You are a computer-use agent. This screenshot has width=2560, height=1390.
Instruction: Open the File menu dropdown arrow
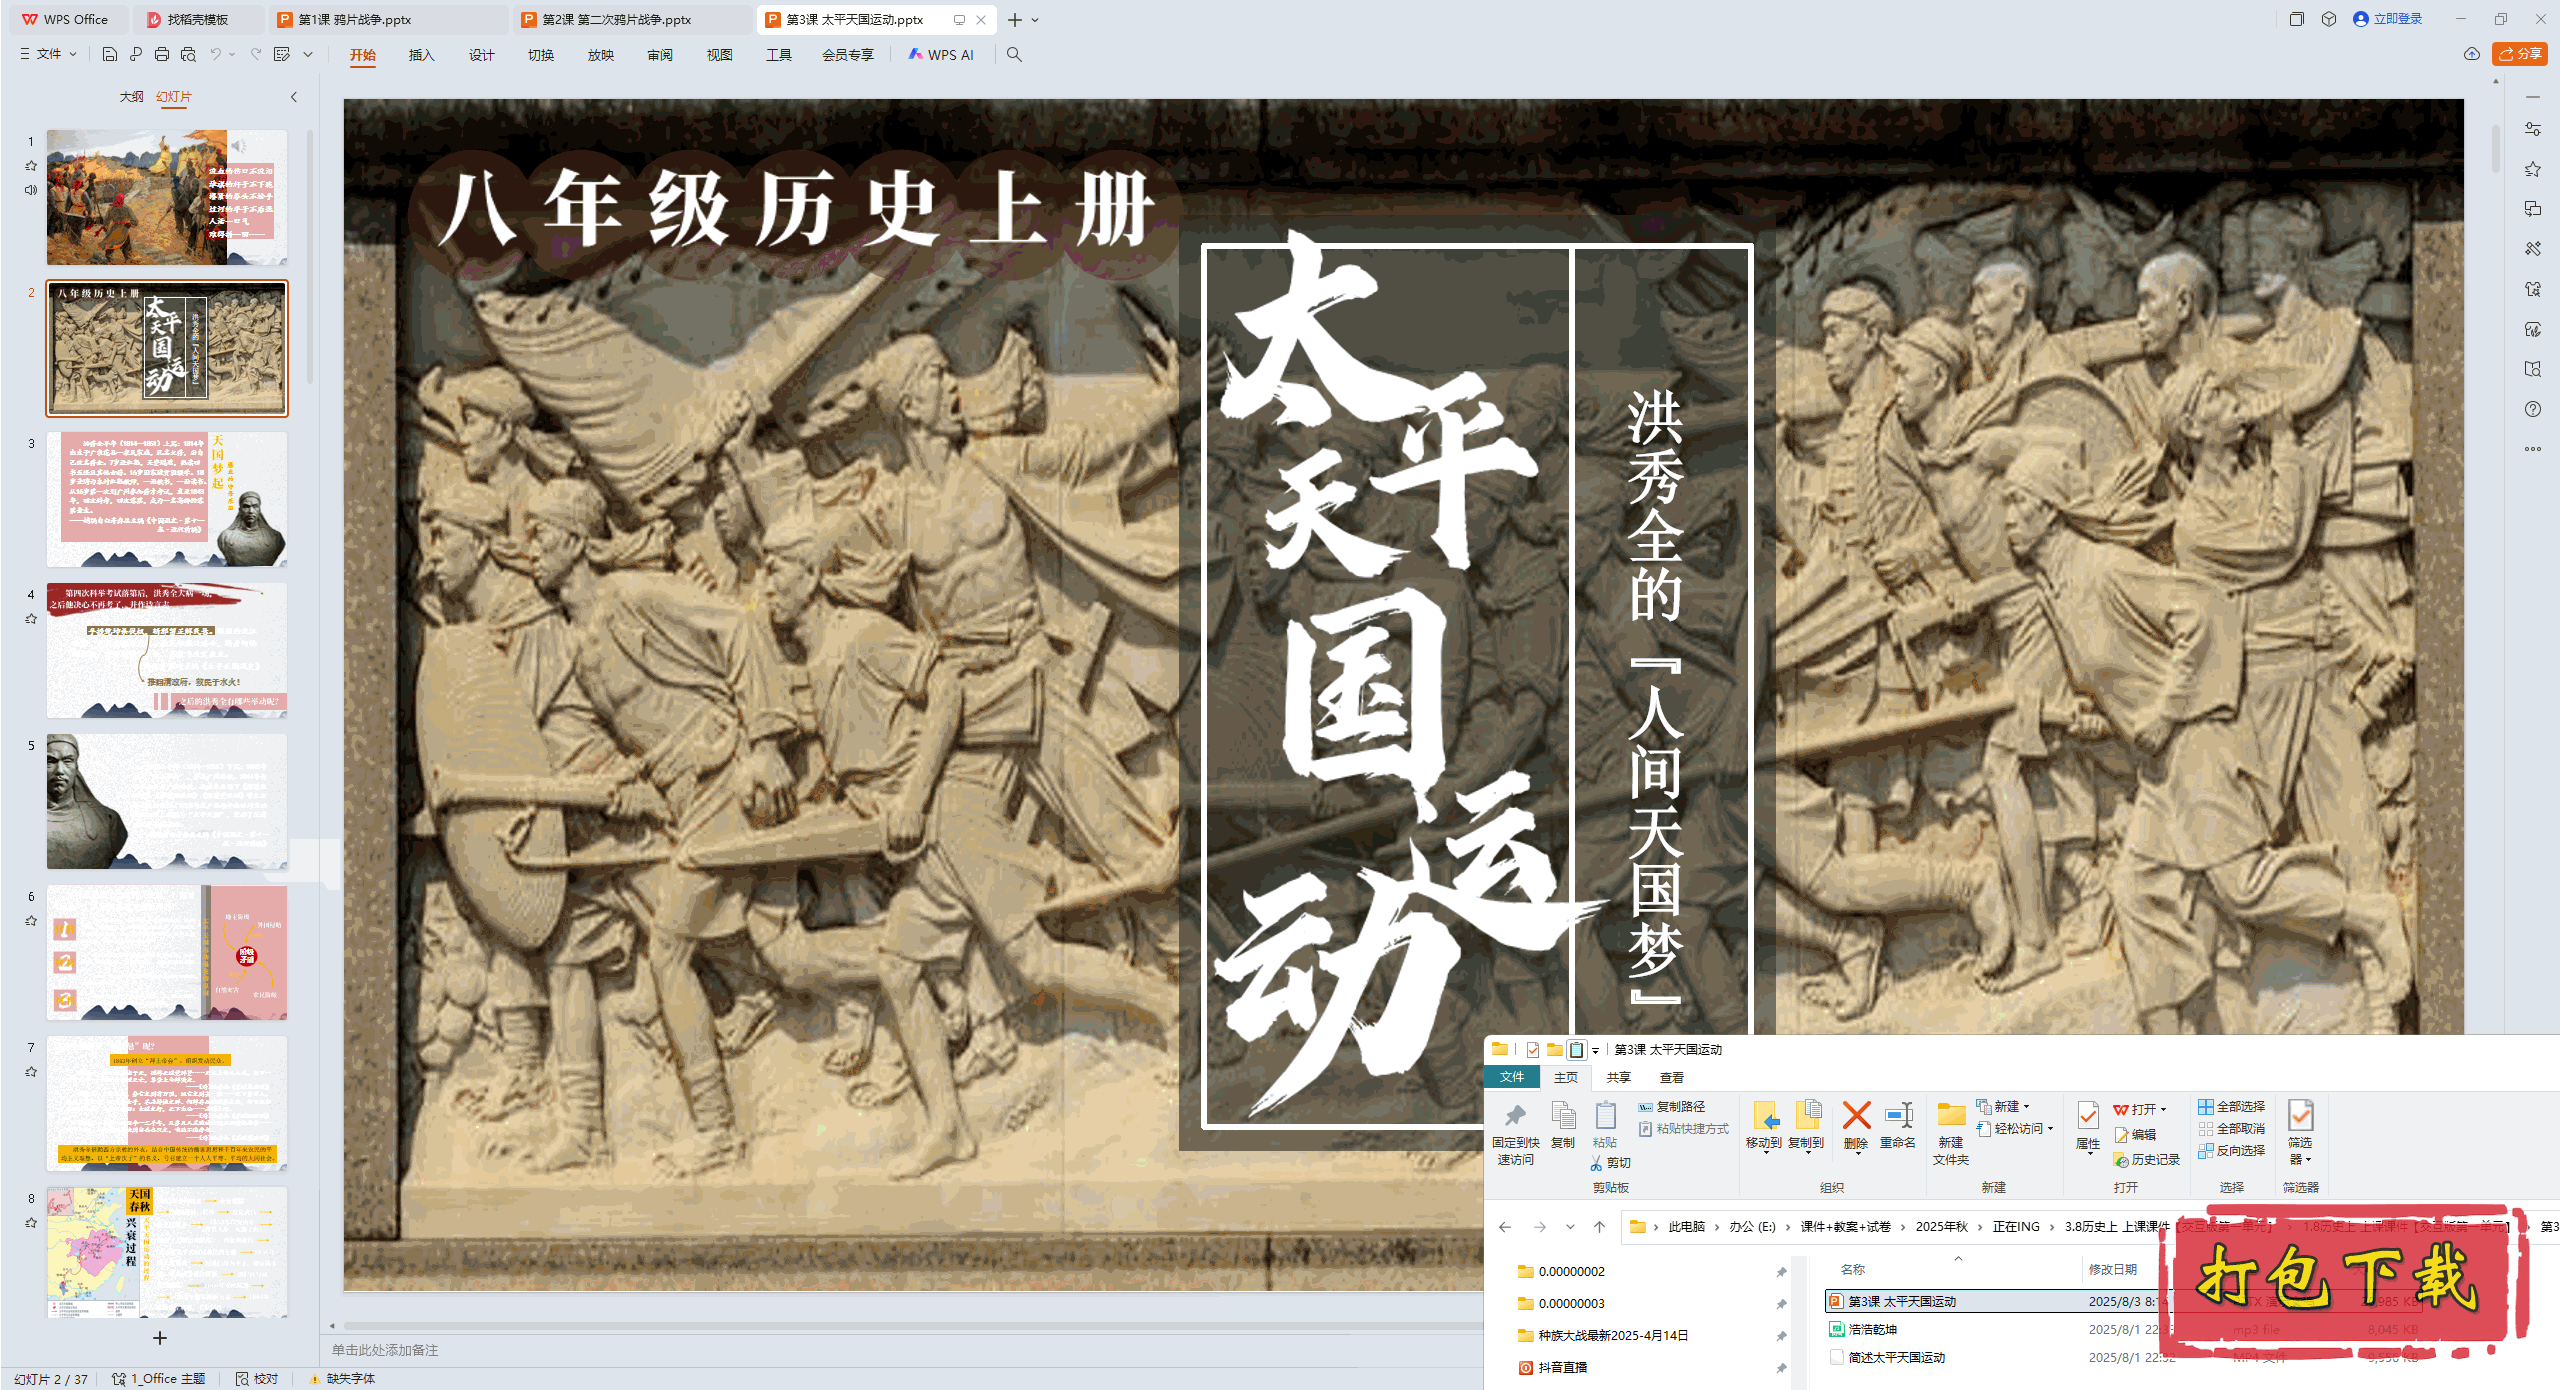(73, 54)
